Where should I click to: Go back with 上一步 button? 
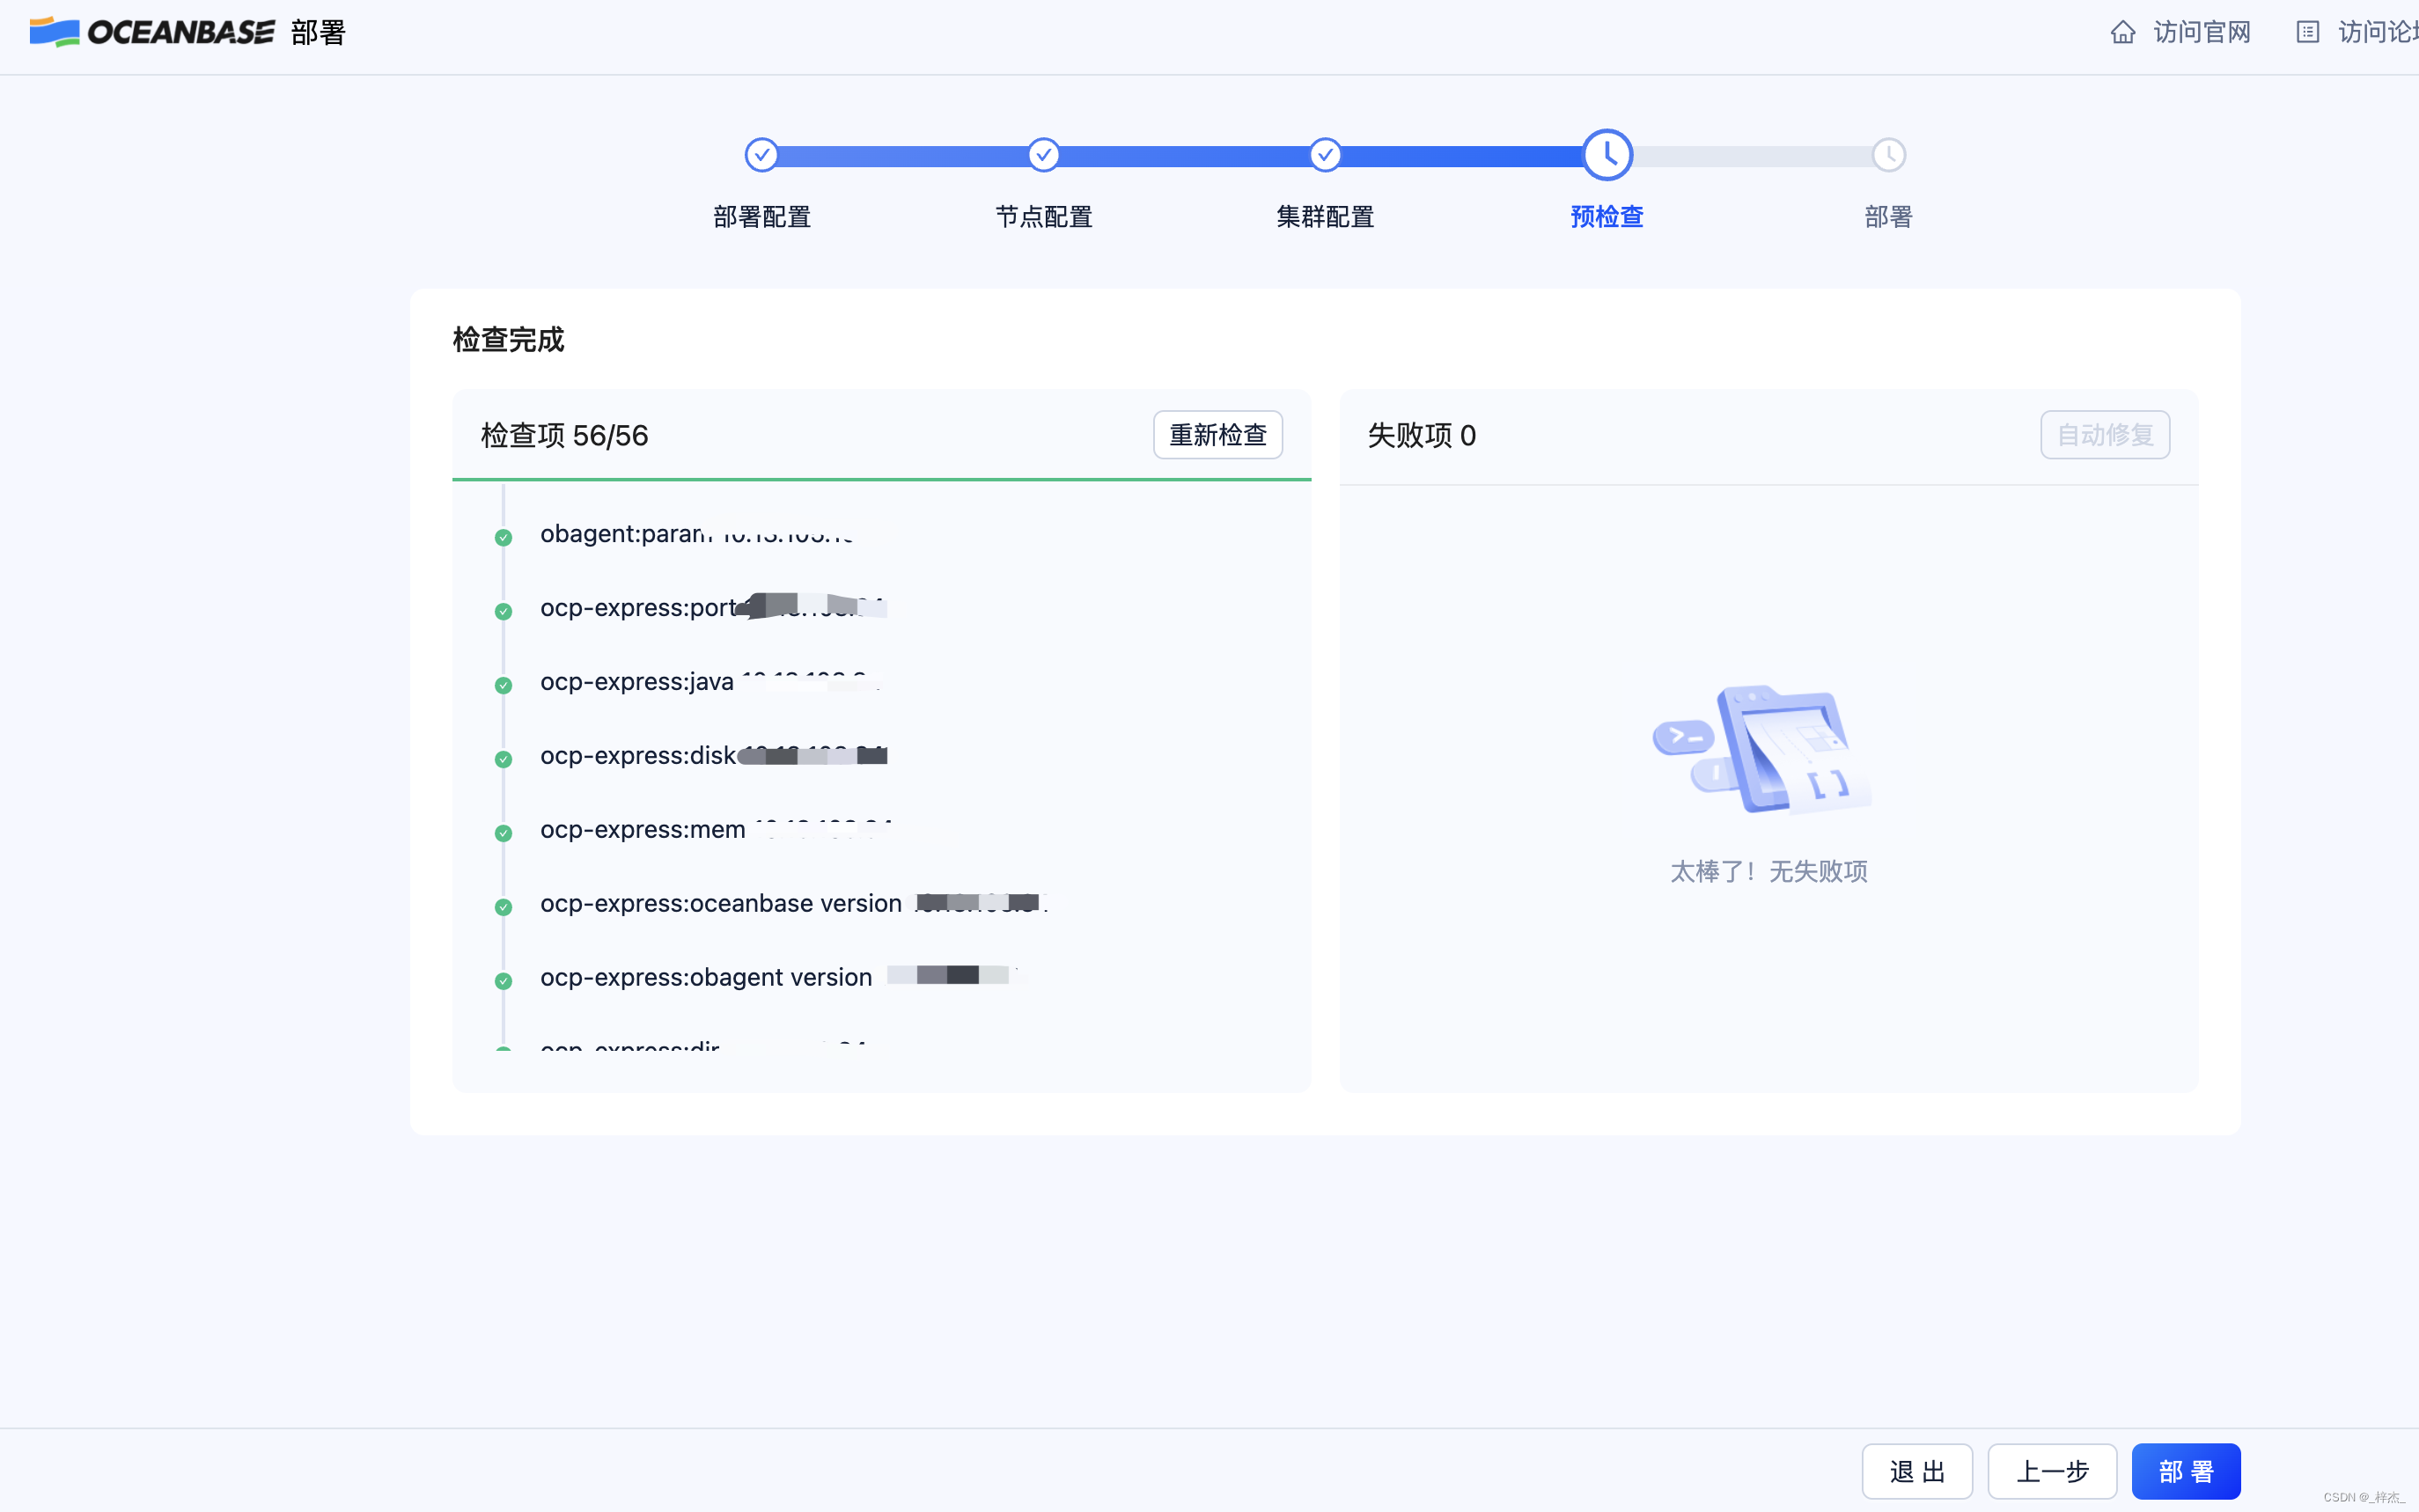point(2051,1471)
